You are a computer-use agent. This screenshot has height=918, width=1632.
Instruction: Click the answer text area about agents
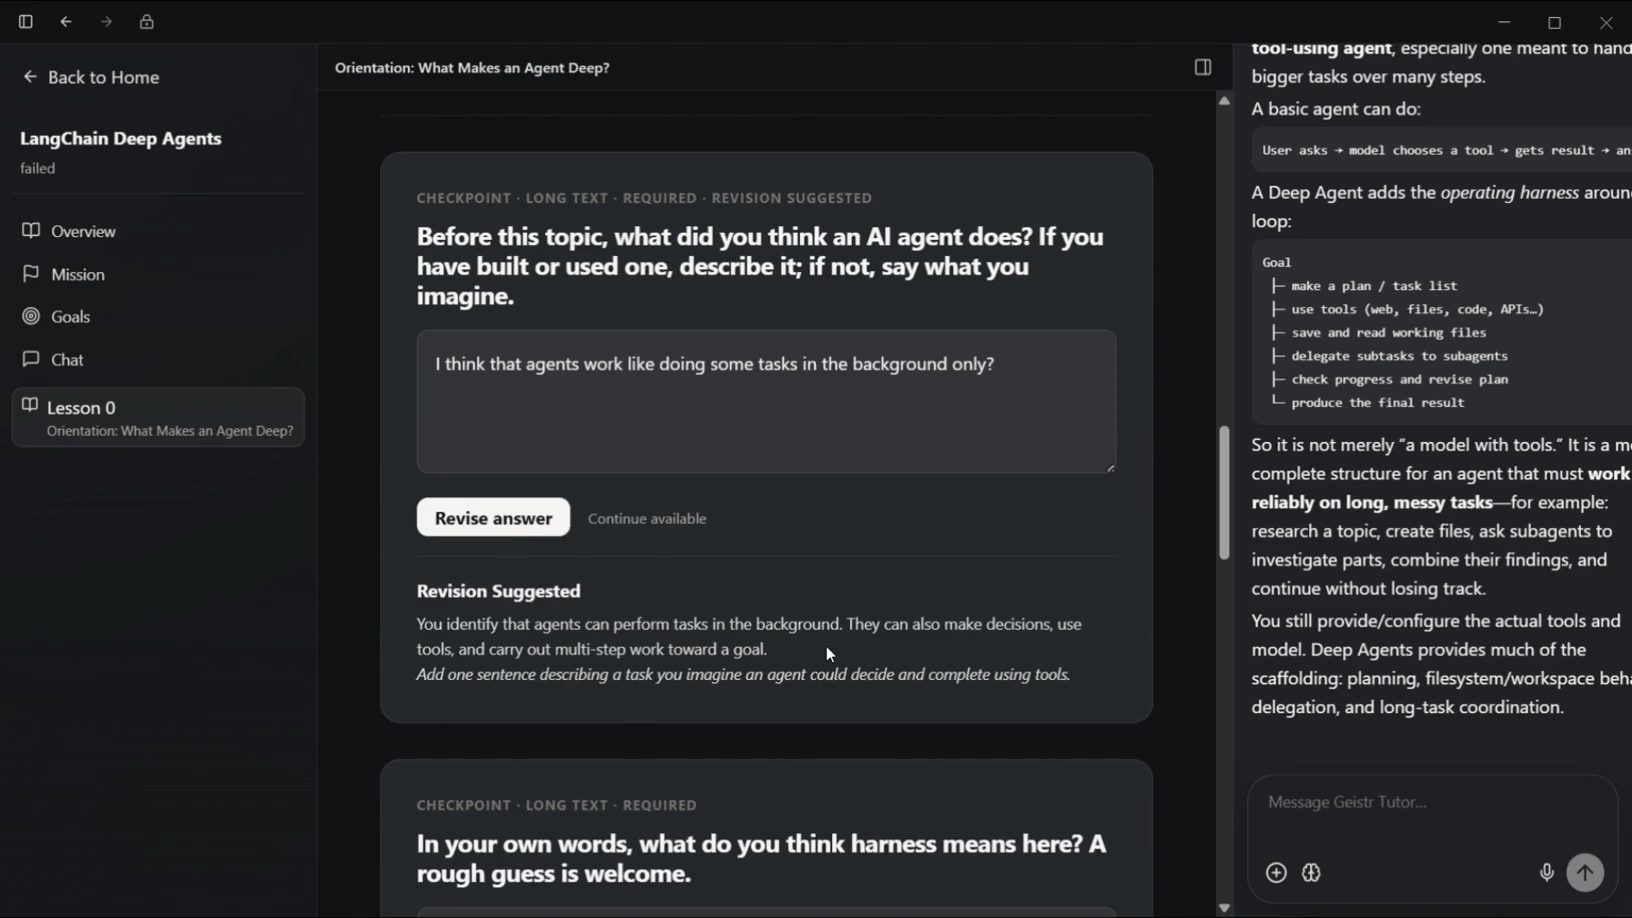(766, 401)
